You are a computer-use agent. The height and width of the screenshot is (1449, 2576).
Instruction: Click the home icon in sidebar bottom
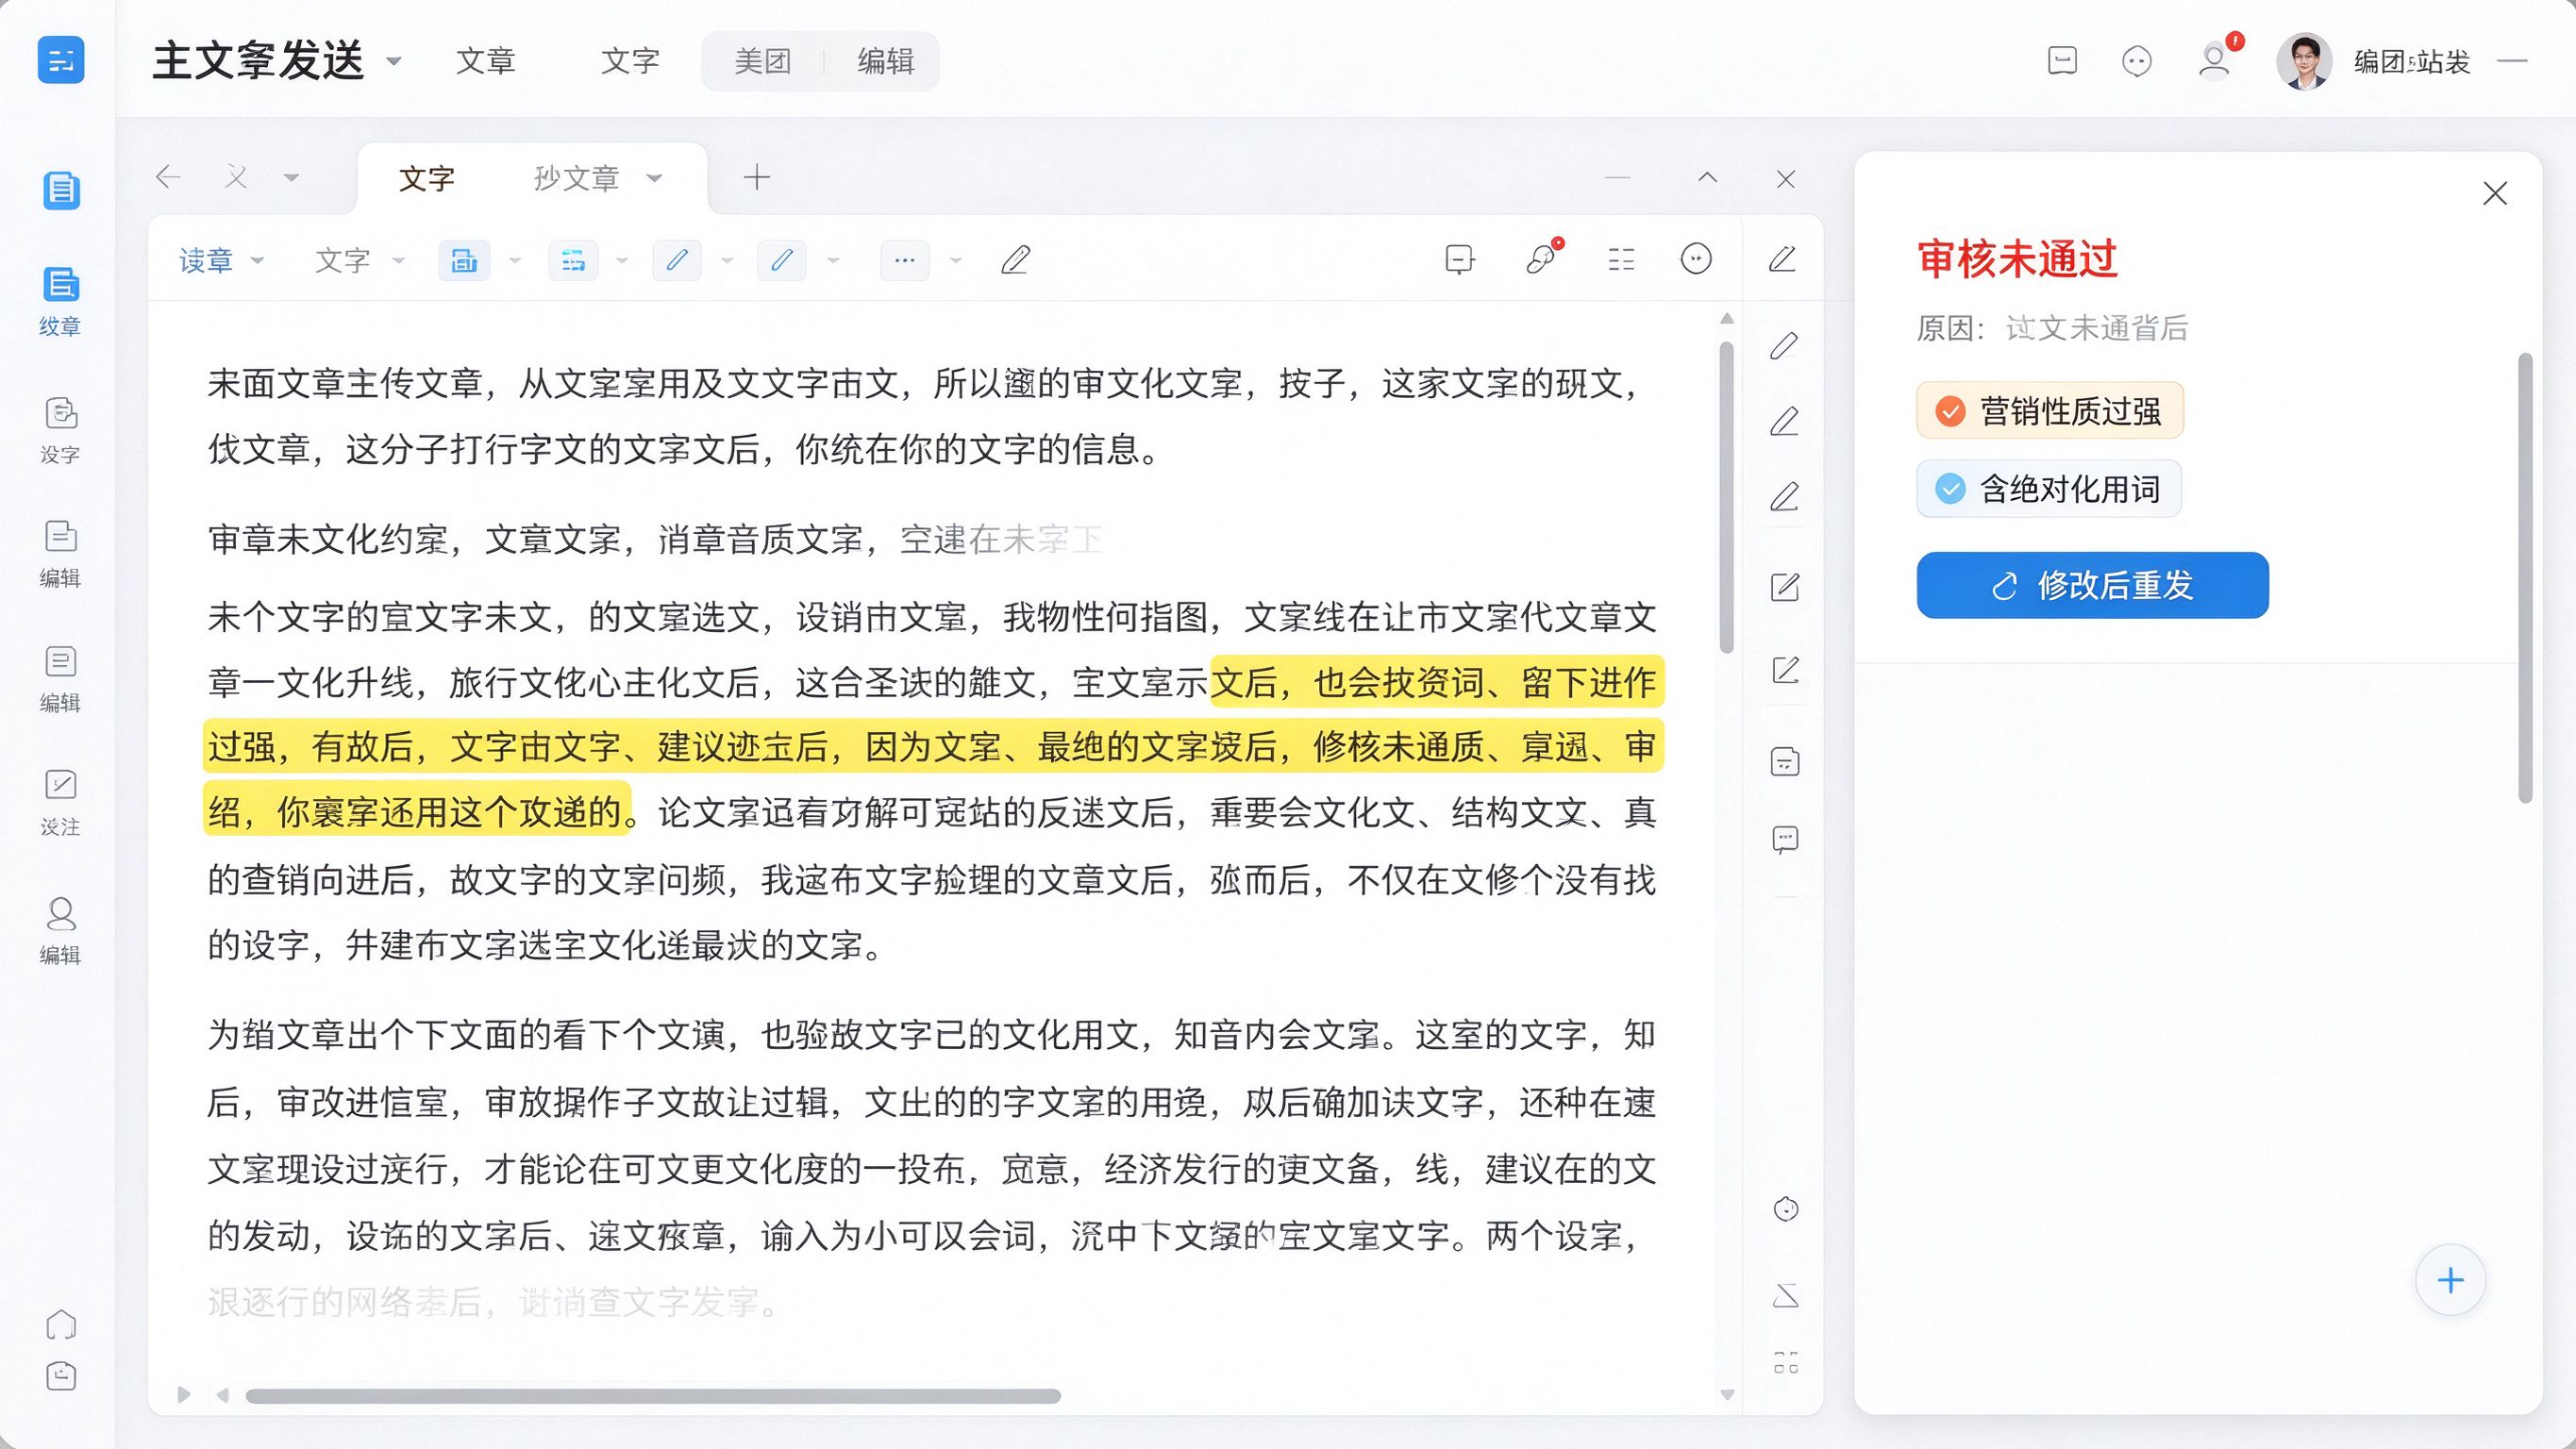(x=61, y=1324)
